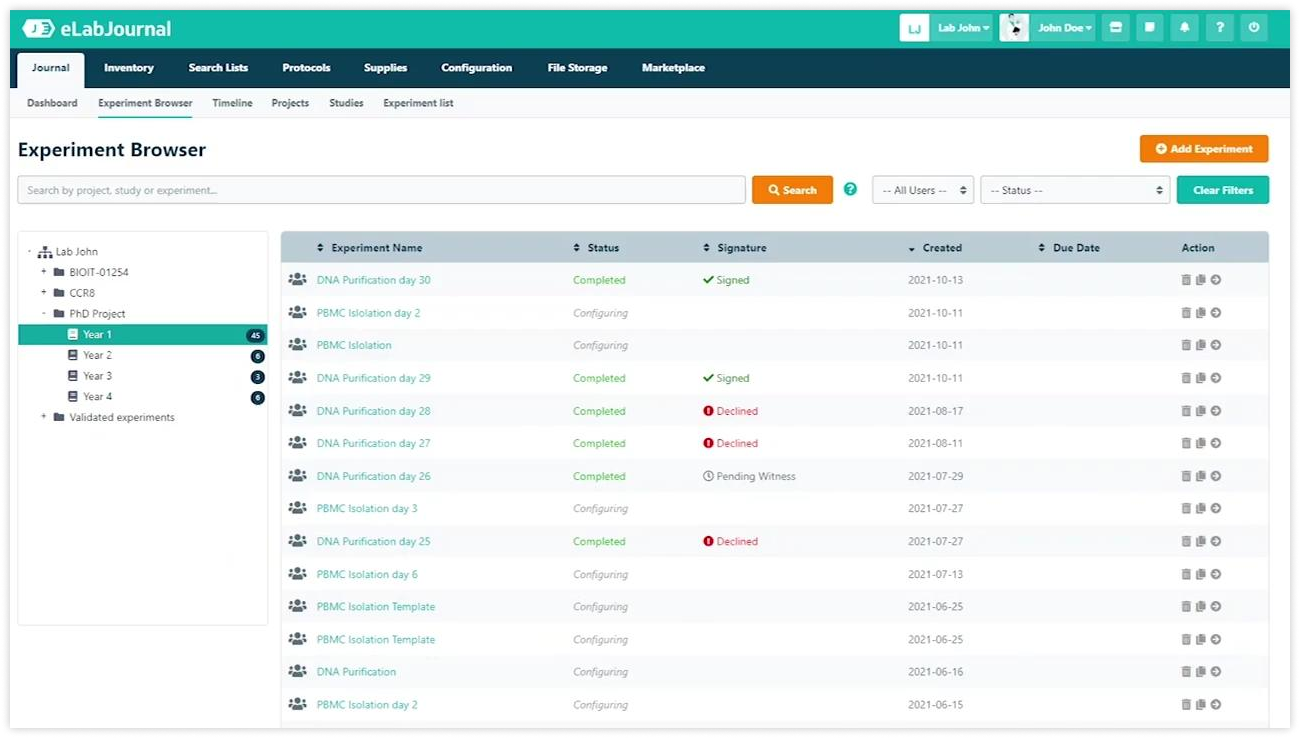Sort by Experiment Name column
Image resolution: width=1300 pixels, height=738 pixels.
[369, 248]
